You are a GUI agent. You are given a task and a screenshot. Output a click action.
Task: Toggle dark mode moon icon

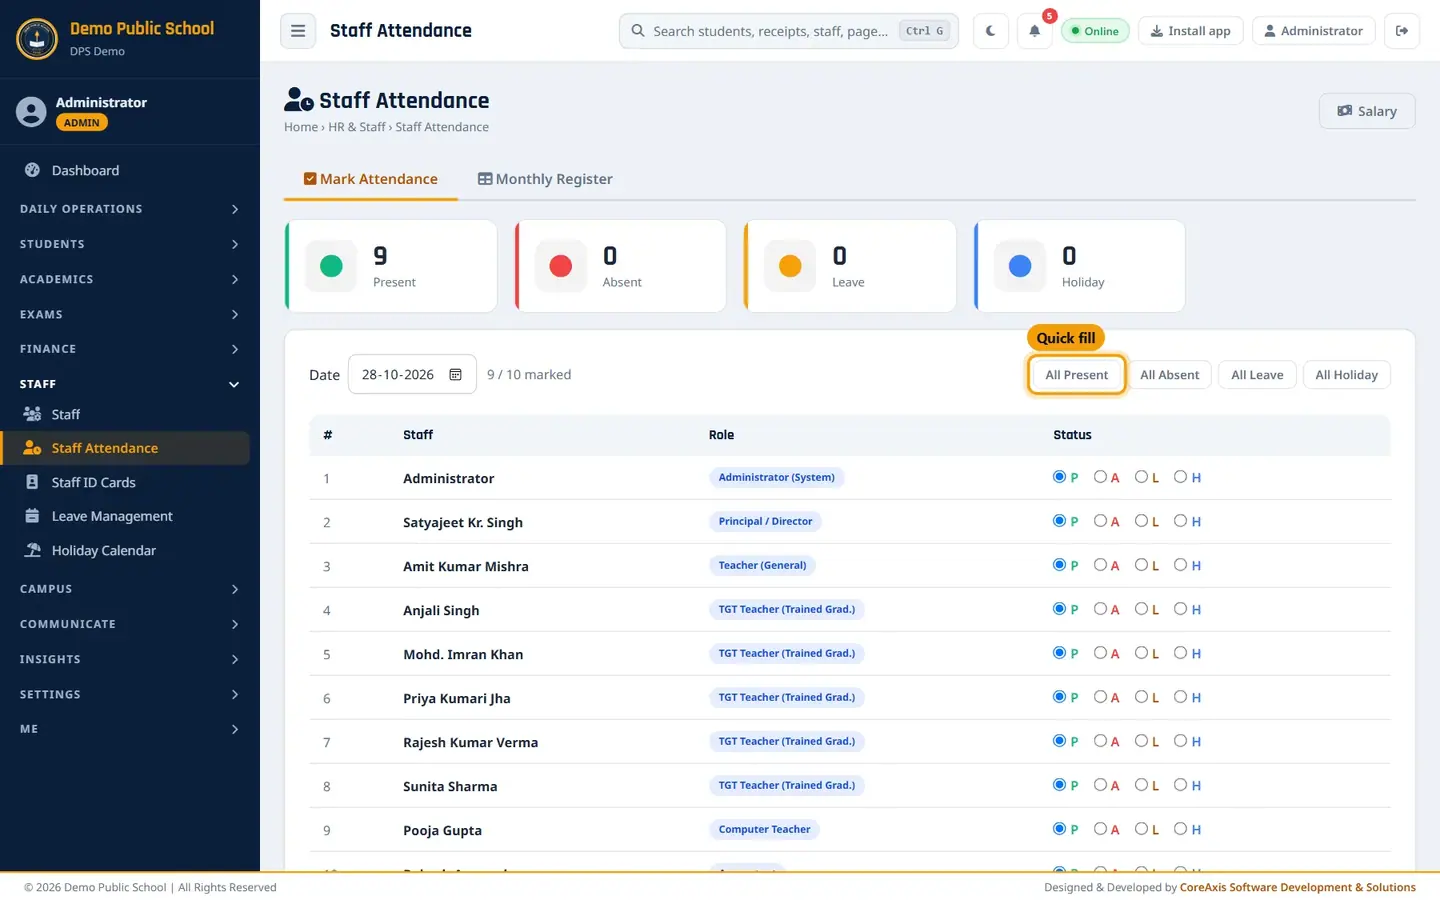coord(990,31)
